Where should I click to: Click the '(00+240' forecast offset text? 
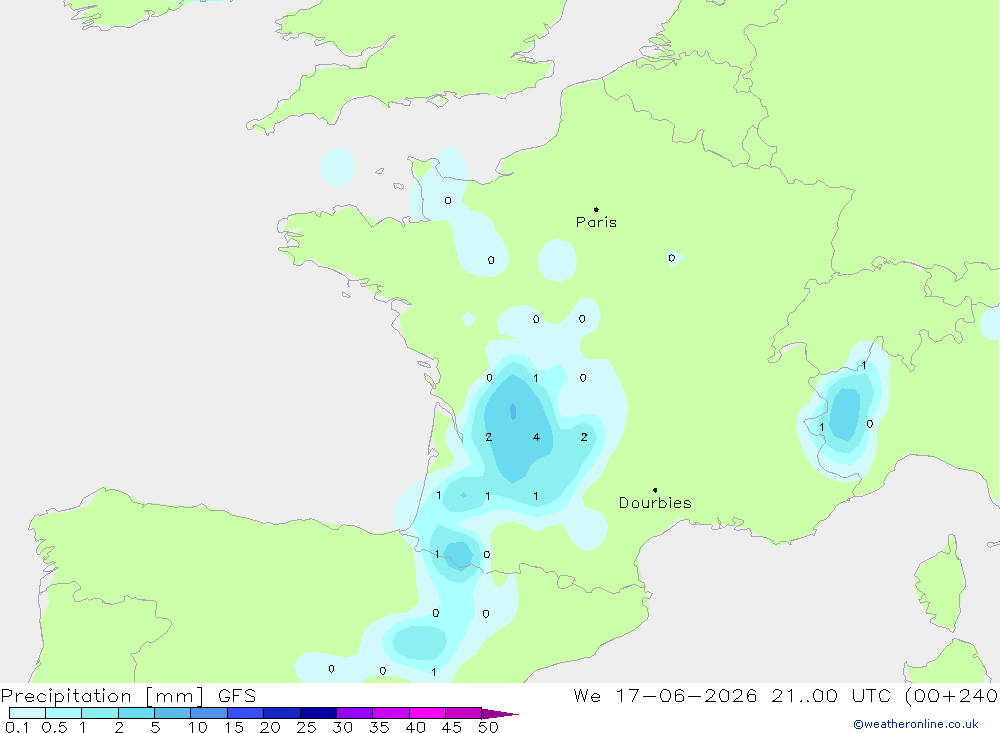tap(952, 695)
